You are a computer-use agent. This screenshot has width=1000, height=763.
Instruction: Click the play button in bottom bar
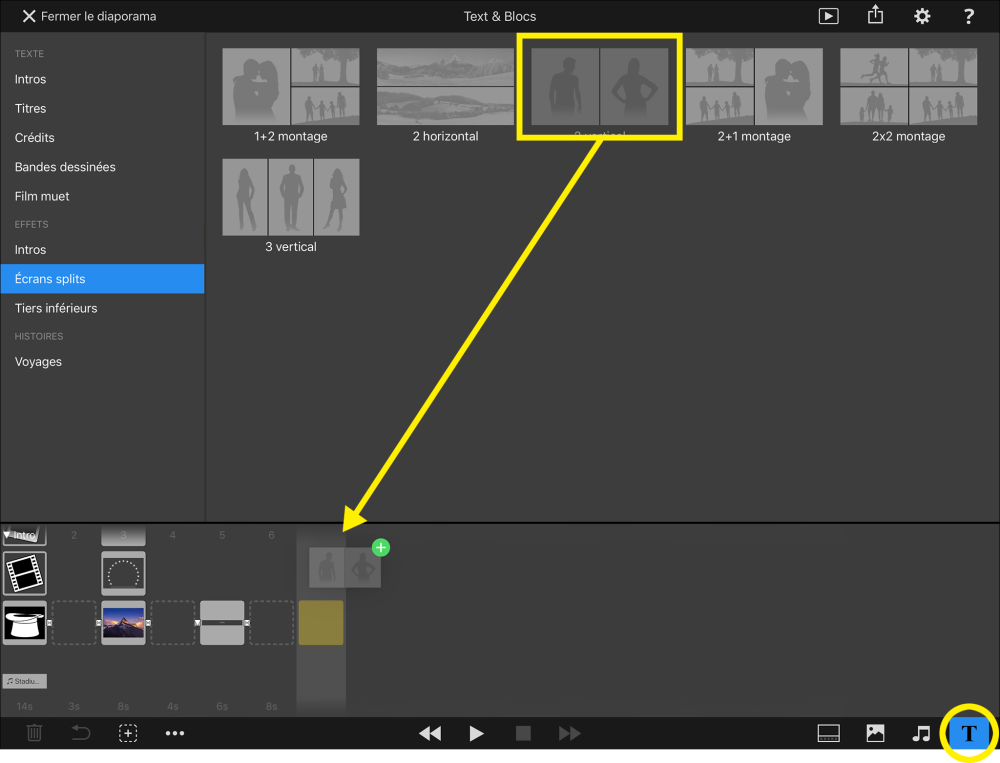coord(476,734)
